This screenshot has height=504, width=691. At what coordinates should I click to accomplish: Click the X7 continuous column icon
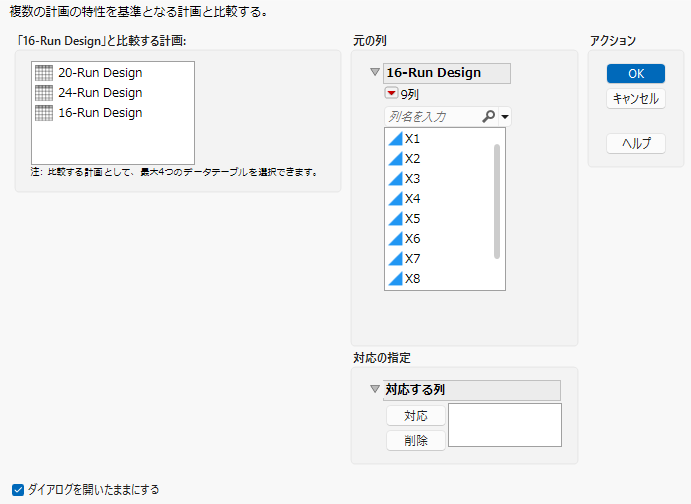pos(395,259)
